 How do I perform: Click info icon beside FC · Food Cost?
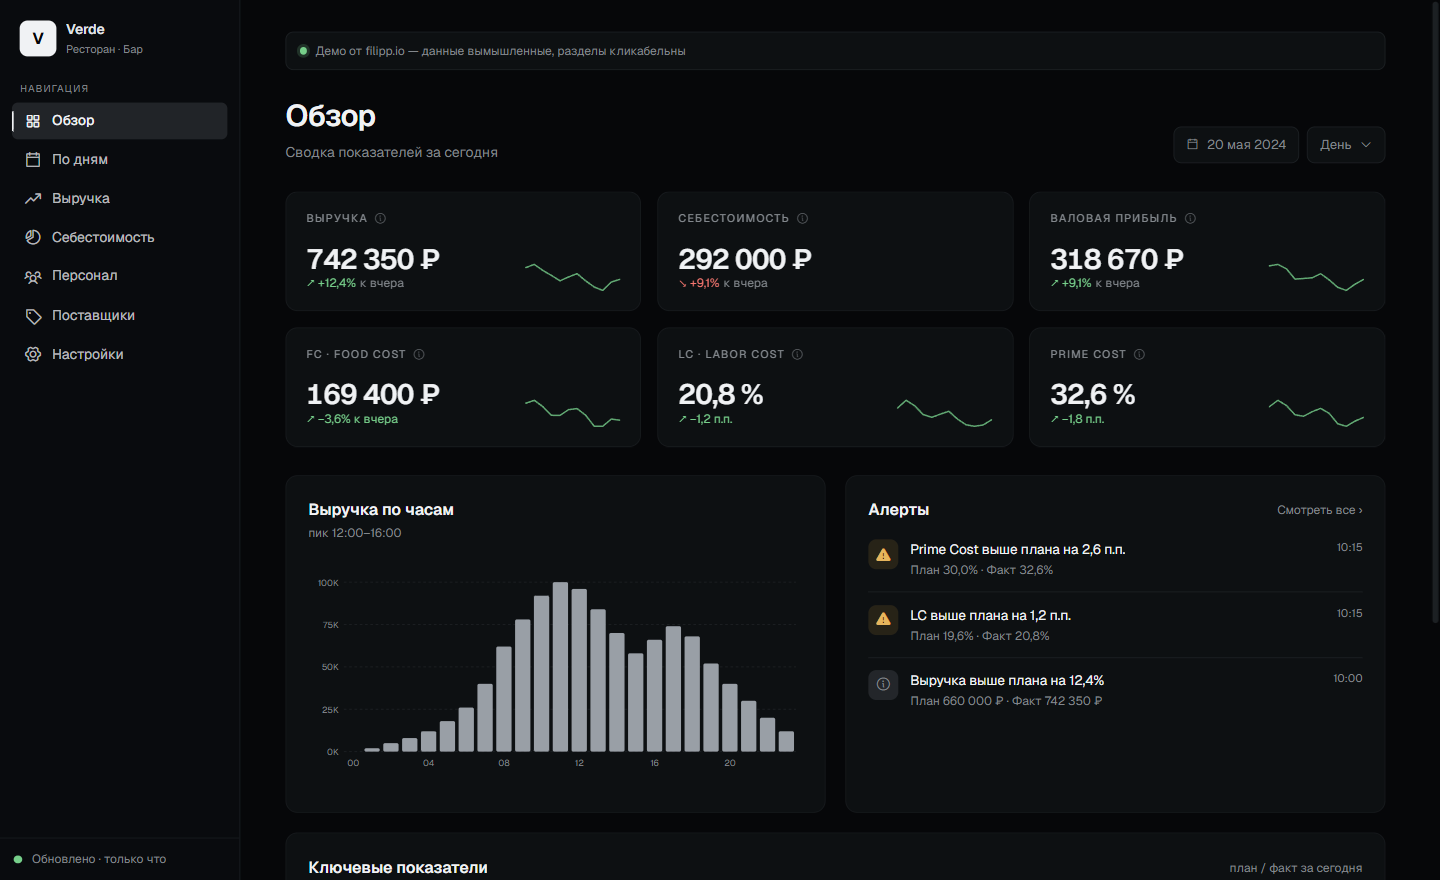click(419, 354)
